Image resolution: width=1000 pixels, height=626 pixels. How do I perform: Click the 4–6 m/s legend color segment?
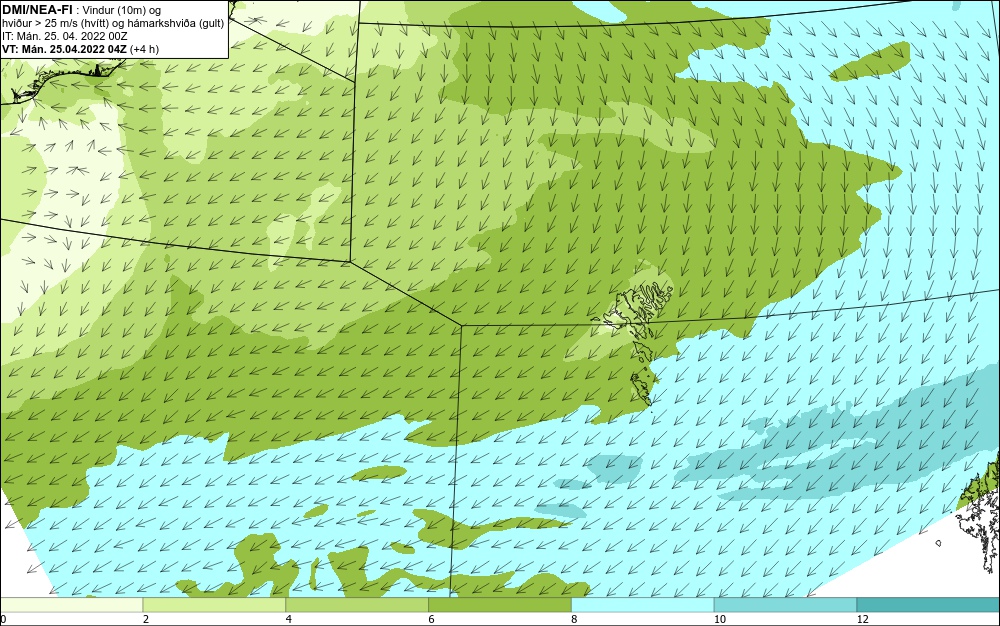(357, 605)
